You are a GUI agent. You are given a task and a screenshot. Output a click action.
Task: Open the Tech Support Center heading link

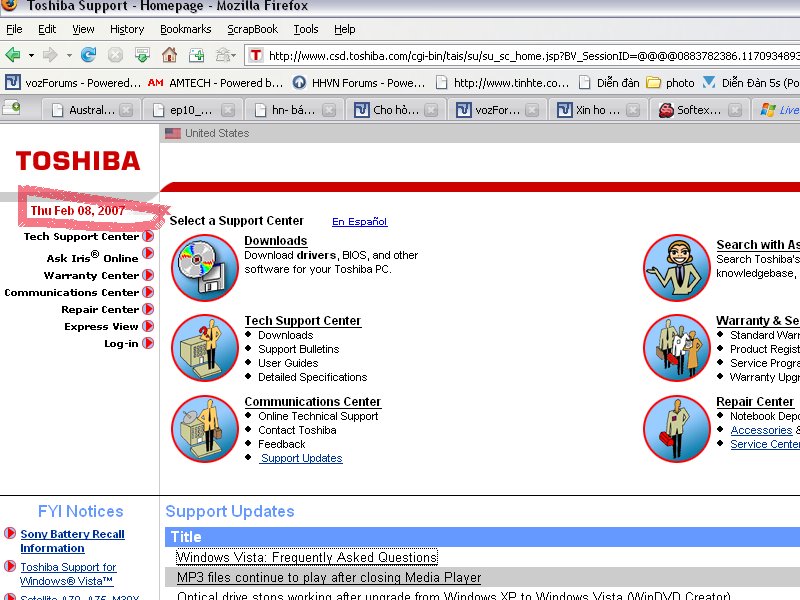(x=303, y=321)
